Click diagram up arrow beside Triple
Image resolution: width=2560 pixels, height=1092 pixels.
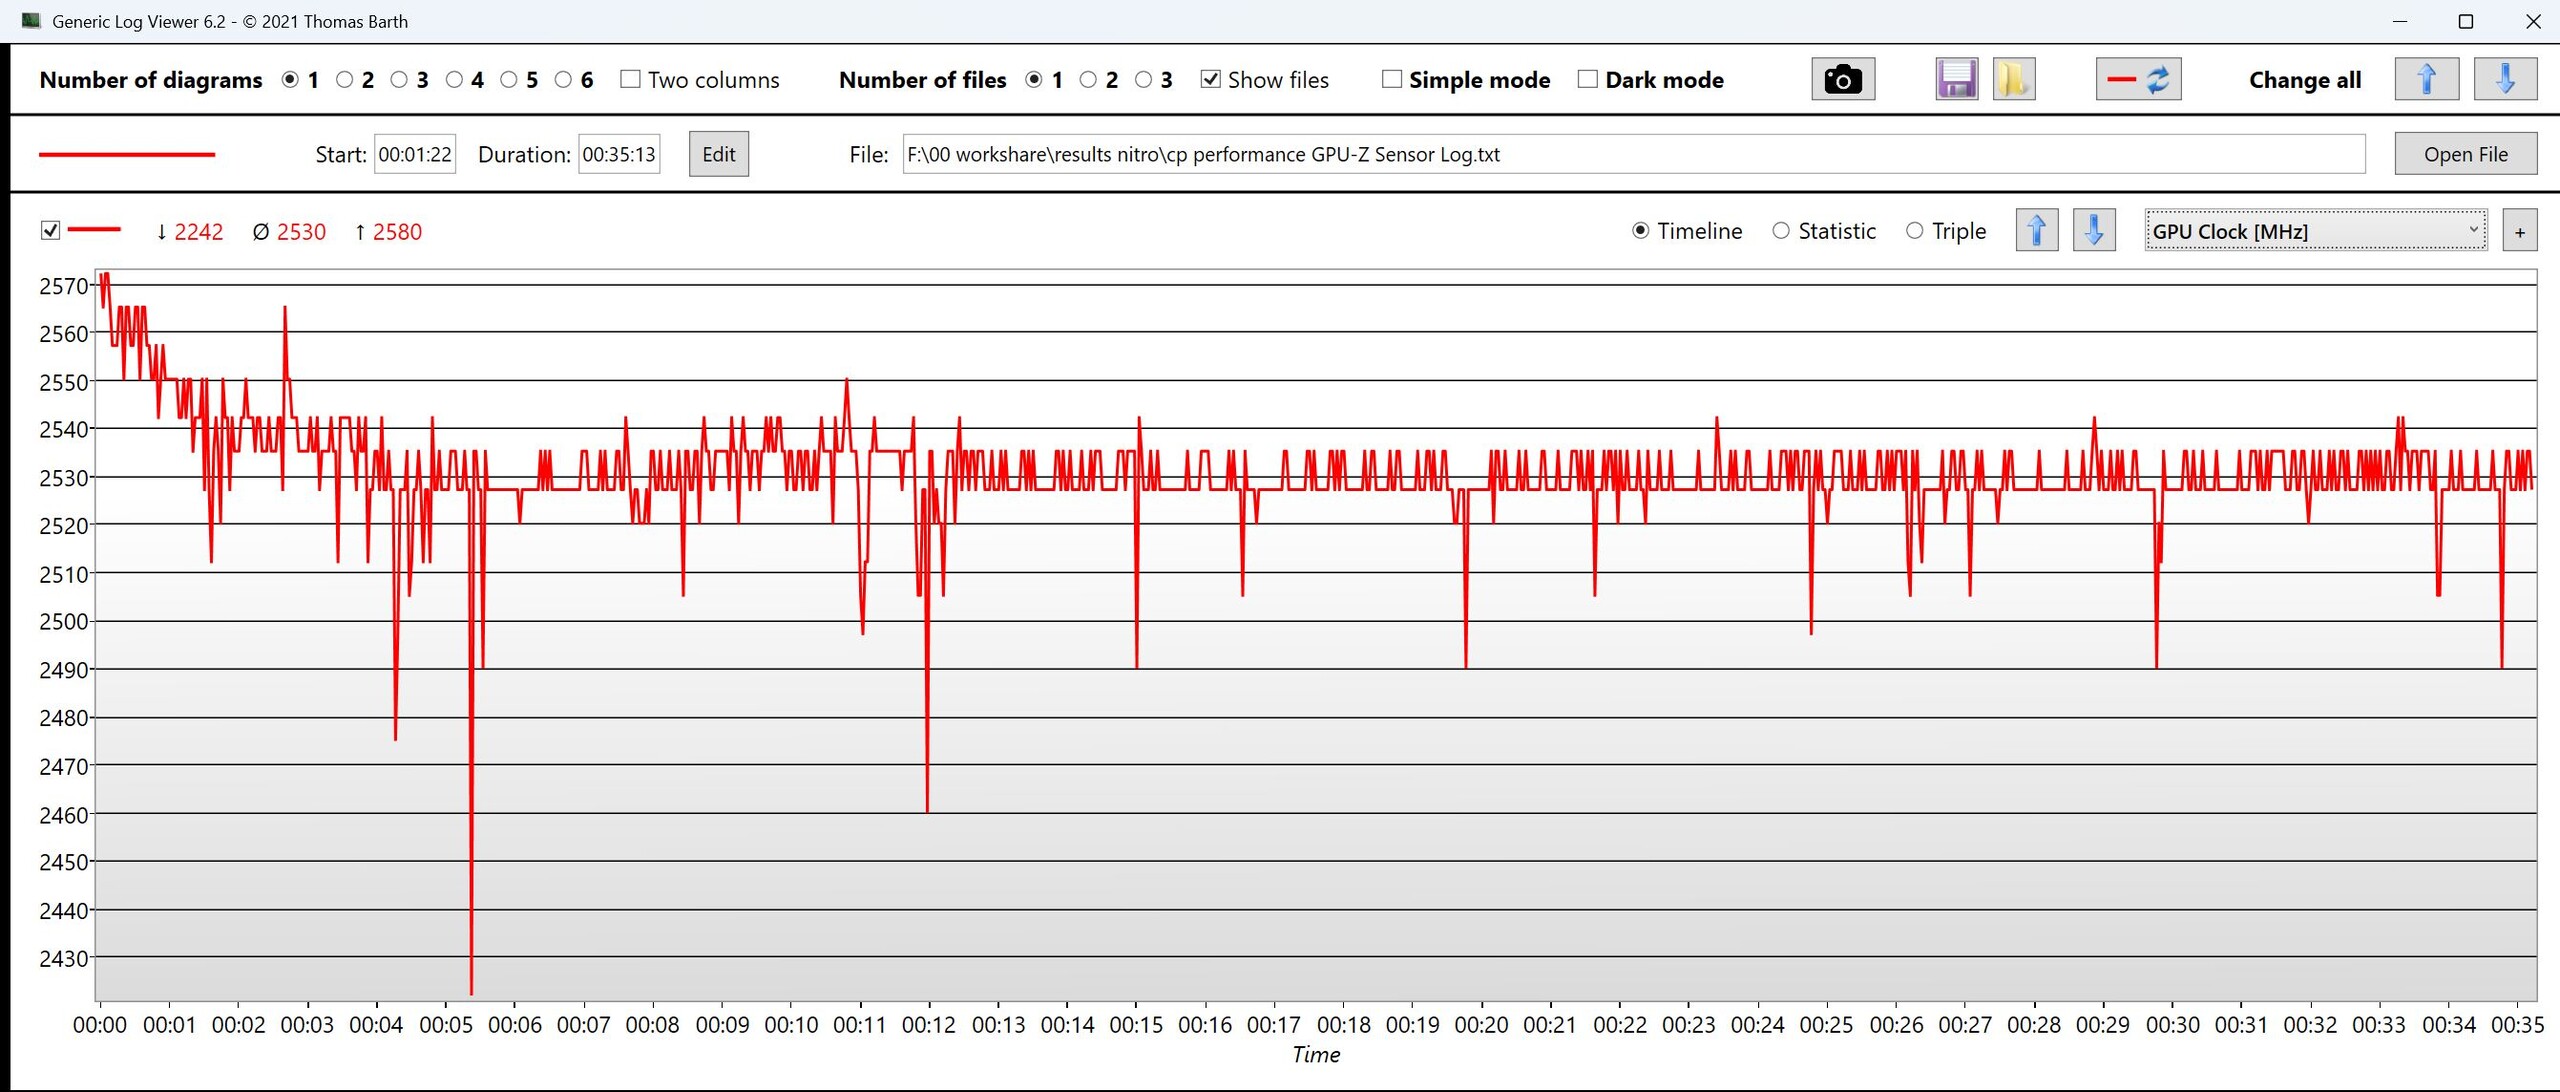(2036, 231)
